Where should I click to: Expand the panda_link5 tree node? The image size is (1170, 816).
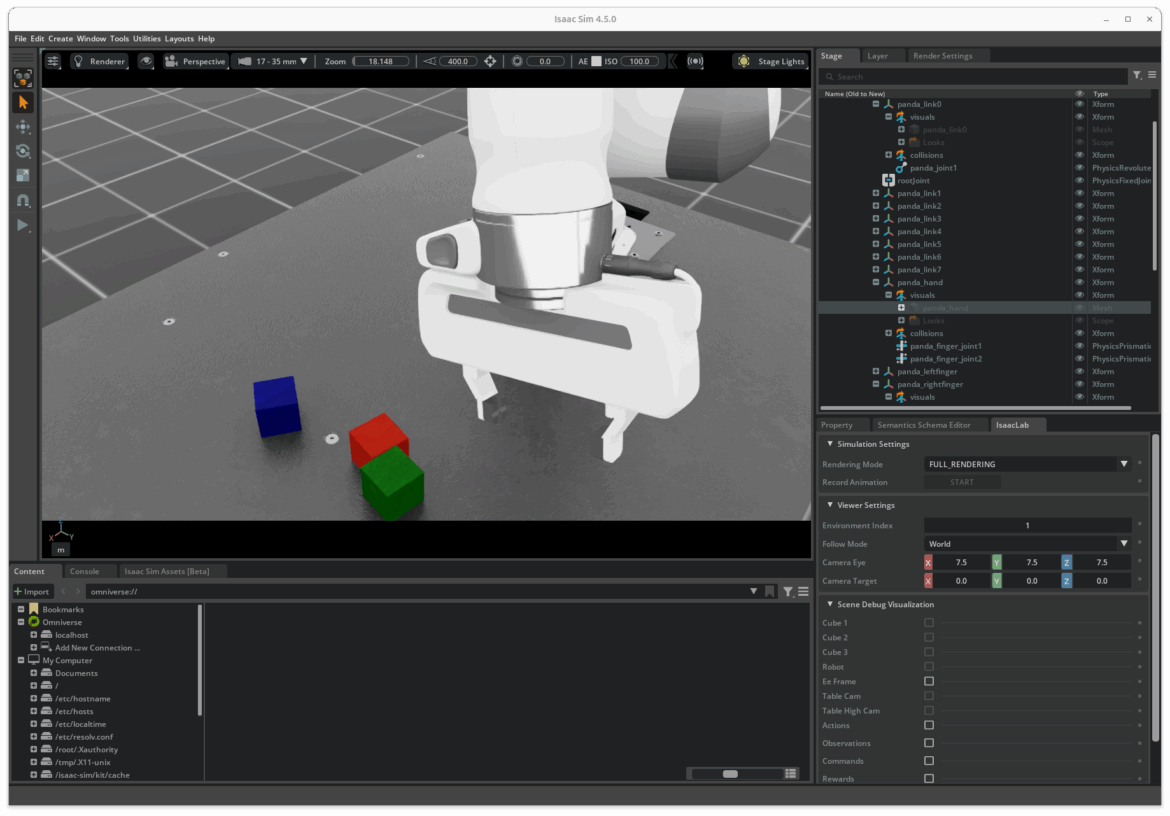pyautogui.click(x=876, y=244)
